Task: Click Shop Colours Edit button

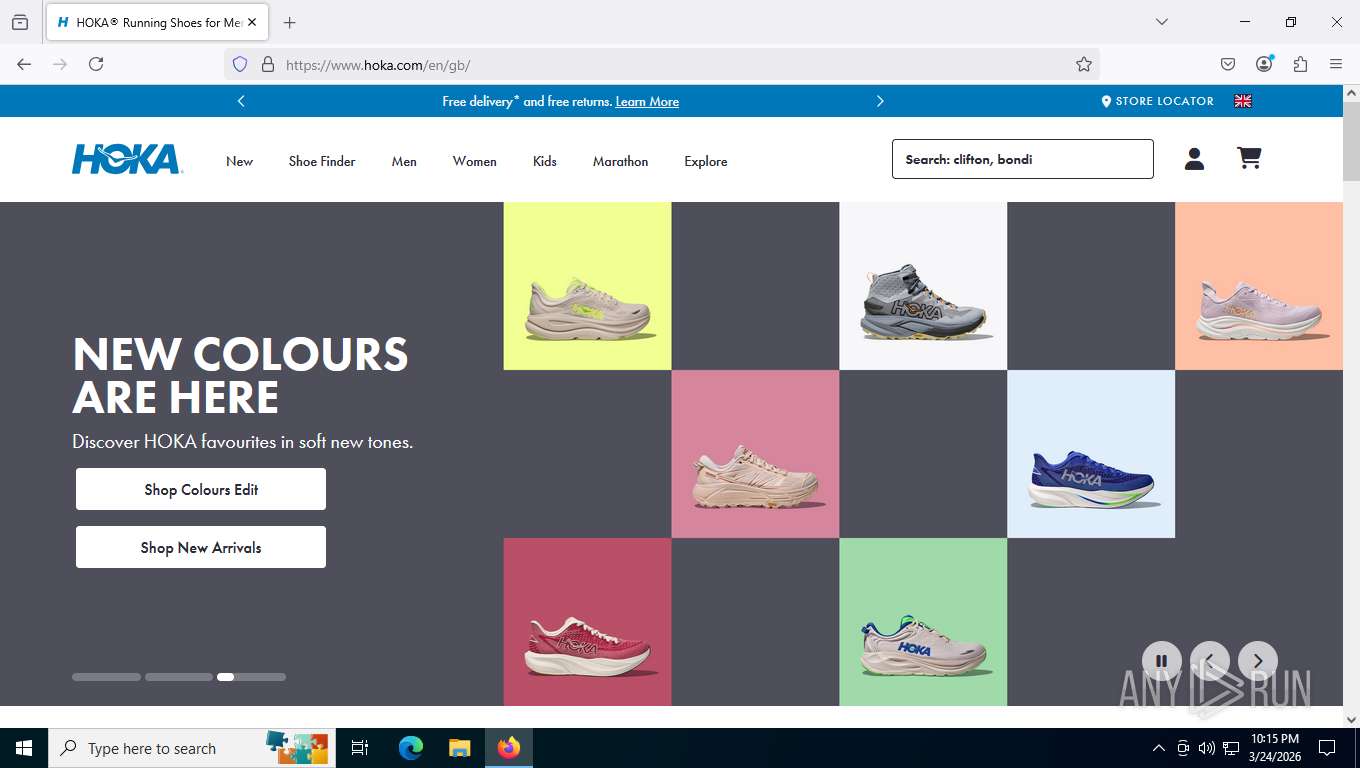Action: pyautogui.click(x=201, y=489)
